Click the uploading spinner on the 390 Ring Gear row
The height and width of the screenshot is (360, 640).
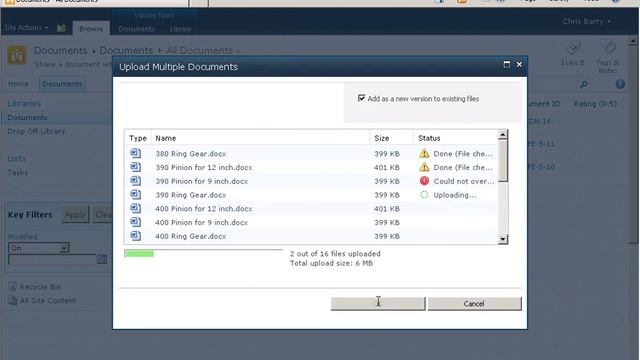click(x=424, y=195)
